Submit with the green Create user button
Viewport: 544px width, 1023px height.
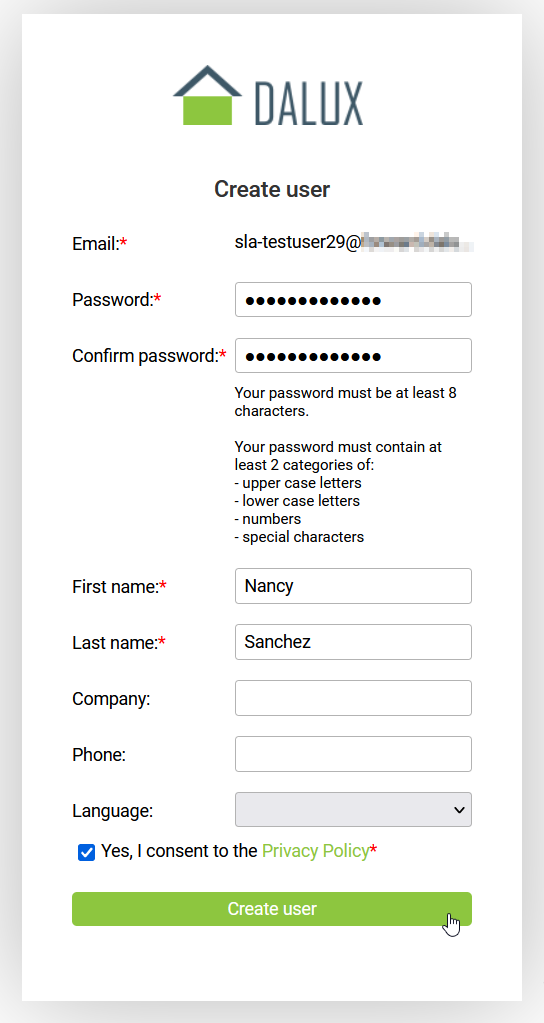[x=271, y=909]
